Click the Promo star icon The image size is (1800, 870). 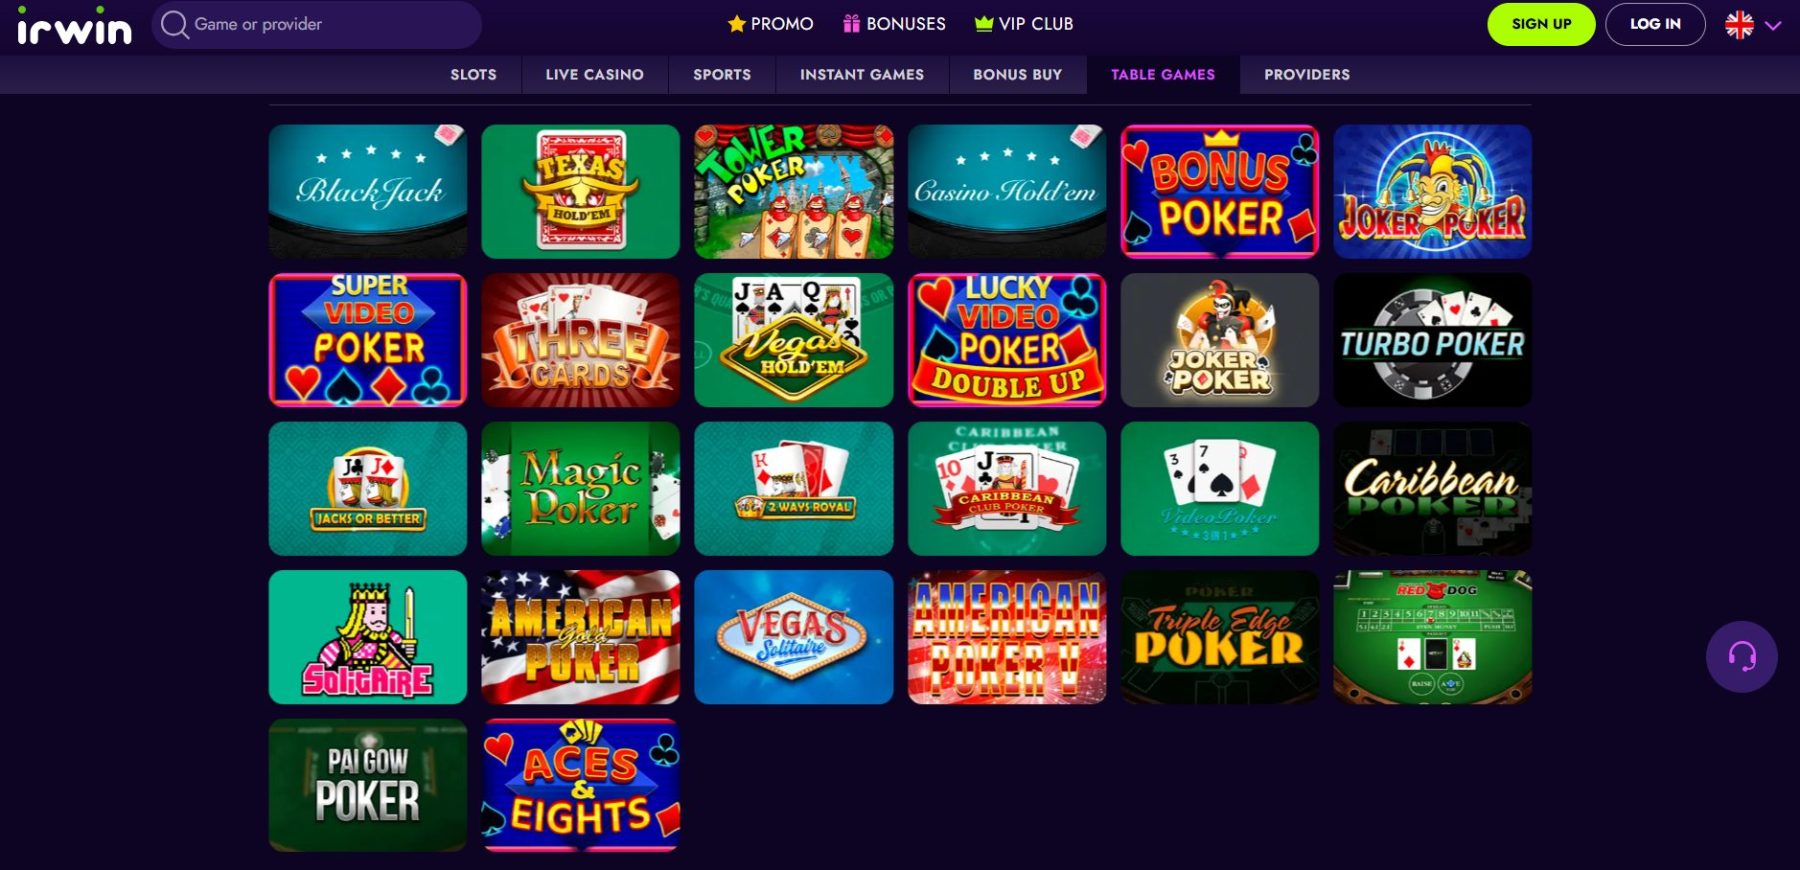[x=737, y=24]
